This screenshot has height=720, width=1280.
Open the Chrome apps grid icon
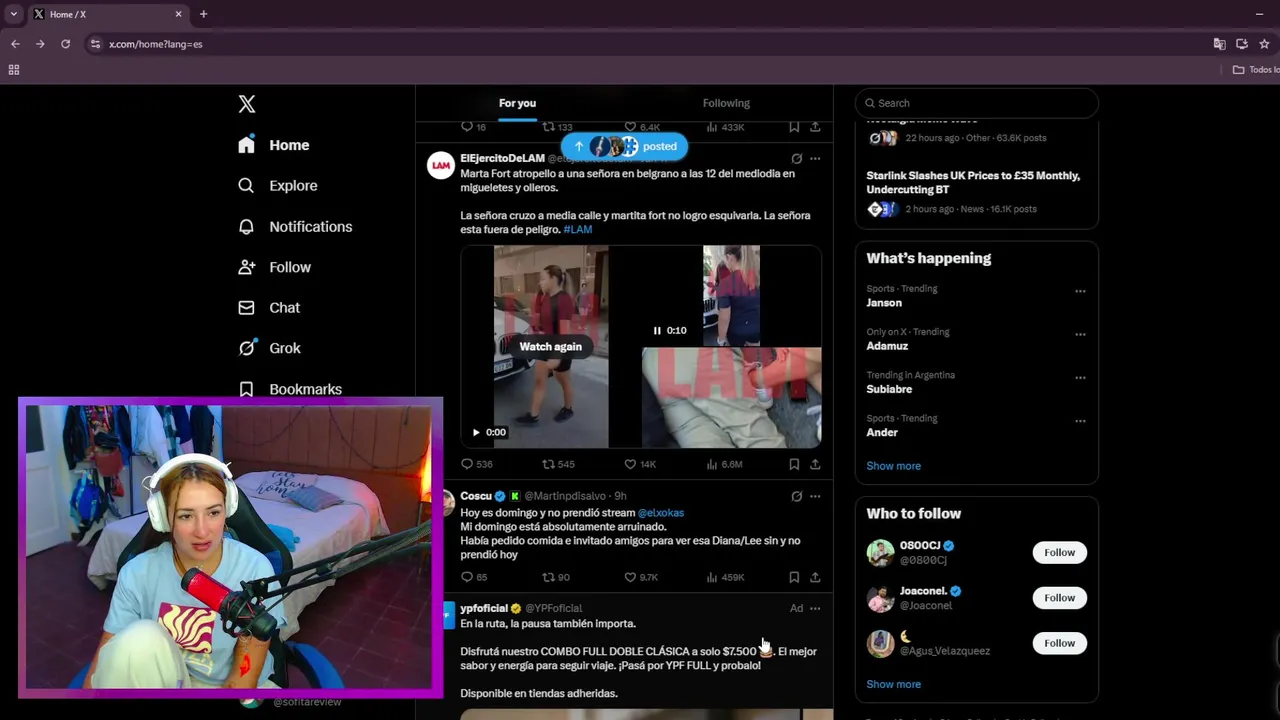(13, 70)
